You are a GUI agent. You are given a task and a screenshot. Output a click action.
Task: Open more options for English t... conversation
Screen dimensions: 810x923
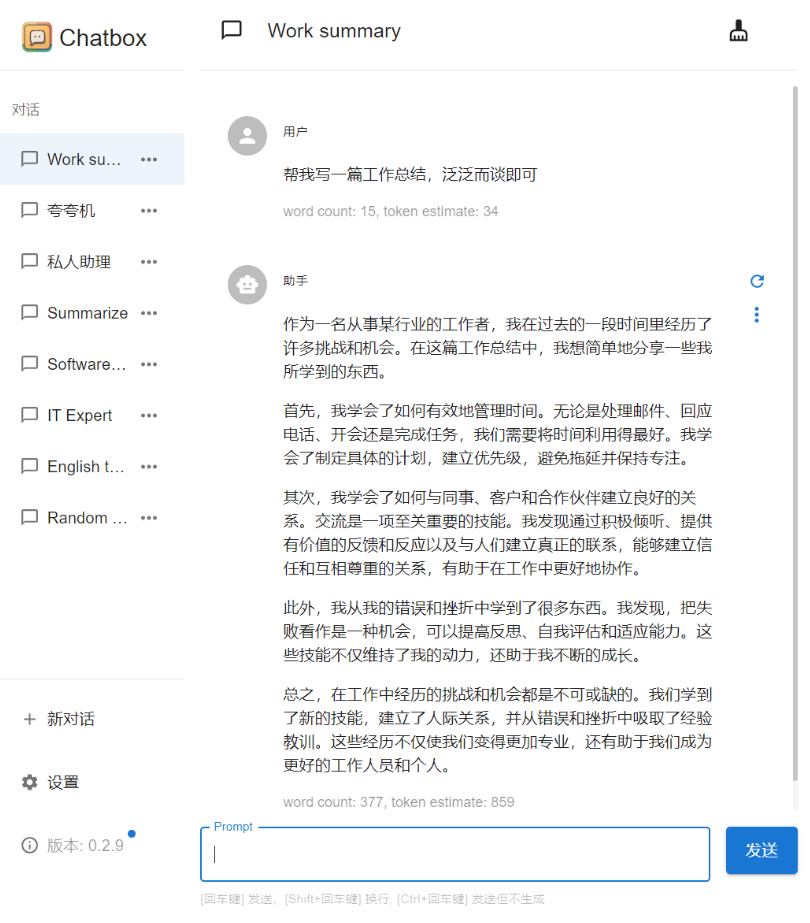(149, 467)
